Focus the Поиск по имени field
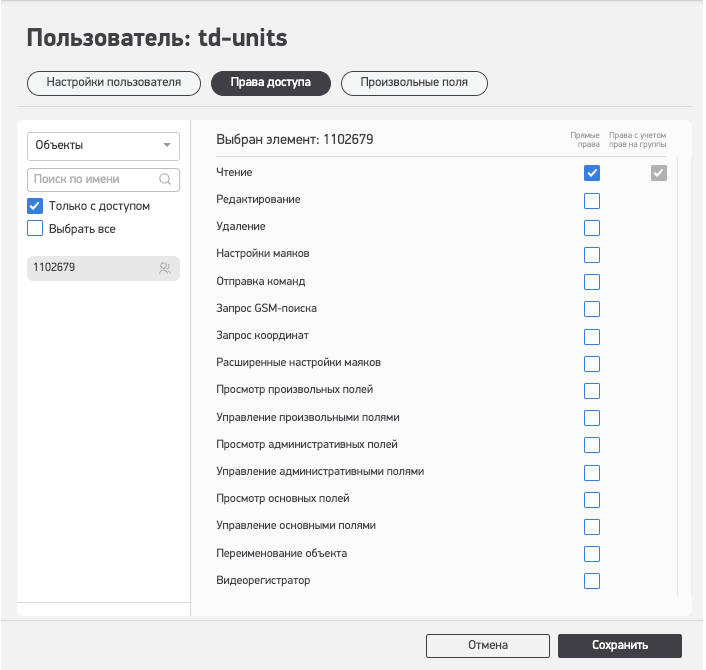Viewport: 706px width, 670px height. (103, 180)
